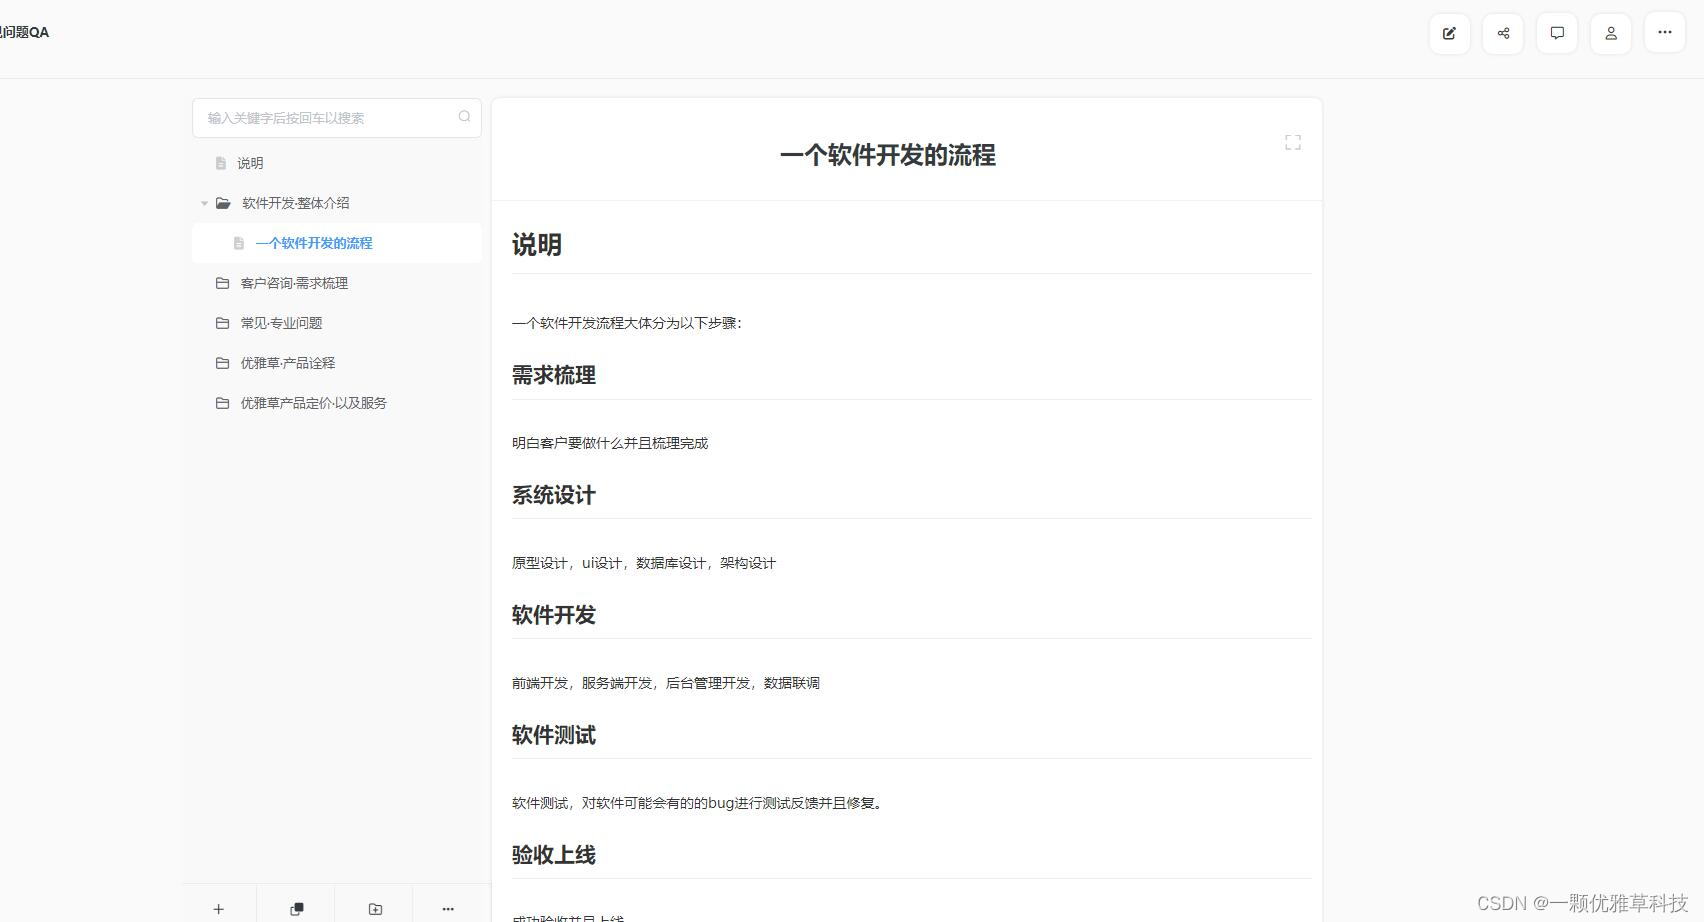This screenshot has height=922, width=1704.
Task: Open the top-right more options menu
Action: tap(1665, 33)
